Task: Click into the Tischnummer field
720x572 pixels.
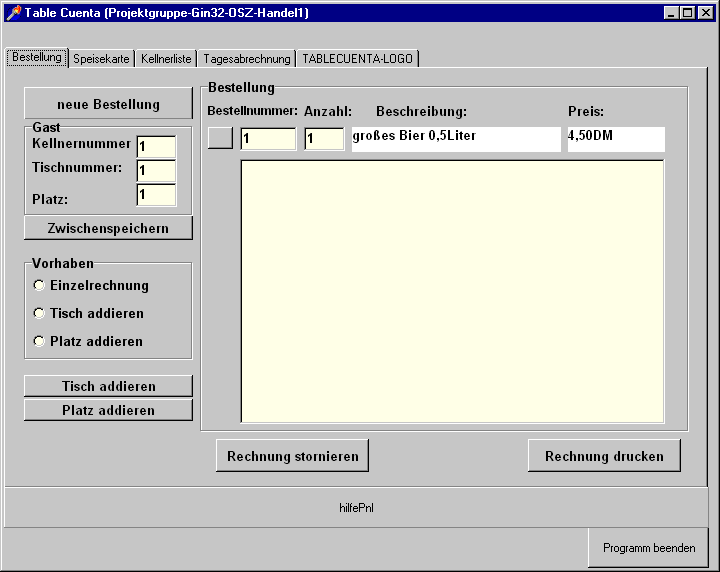Action: tap(156, 171)
